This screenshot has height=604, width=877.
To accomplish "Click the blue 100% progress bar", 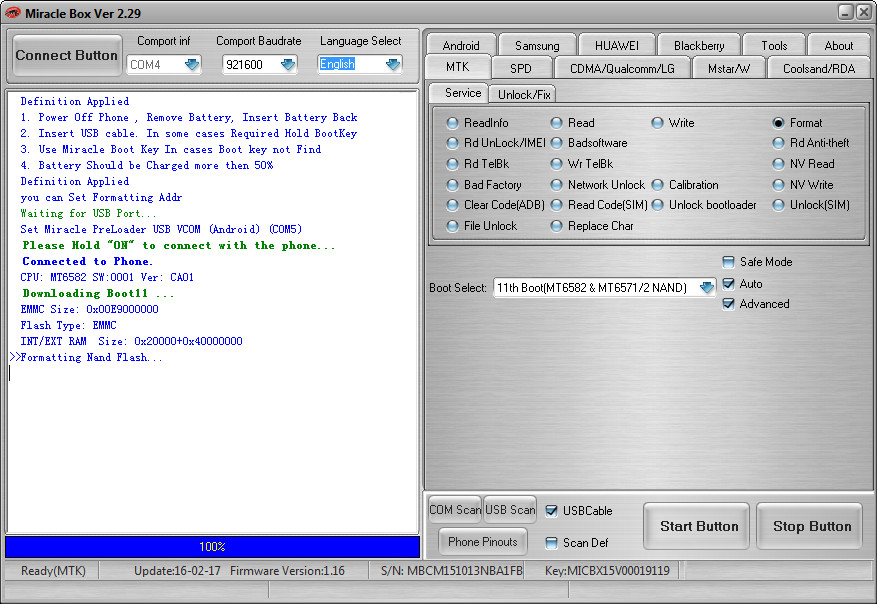I will (x=213, y=547).
